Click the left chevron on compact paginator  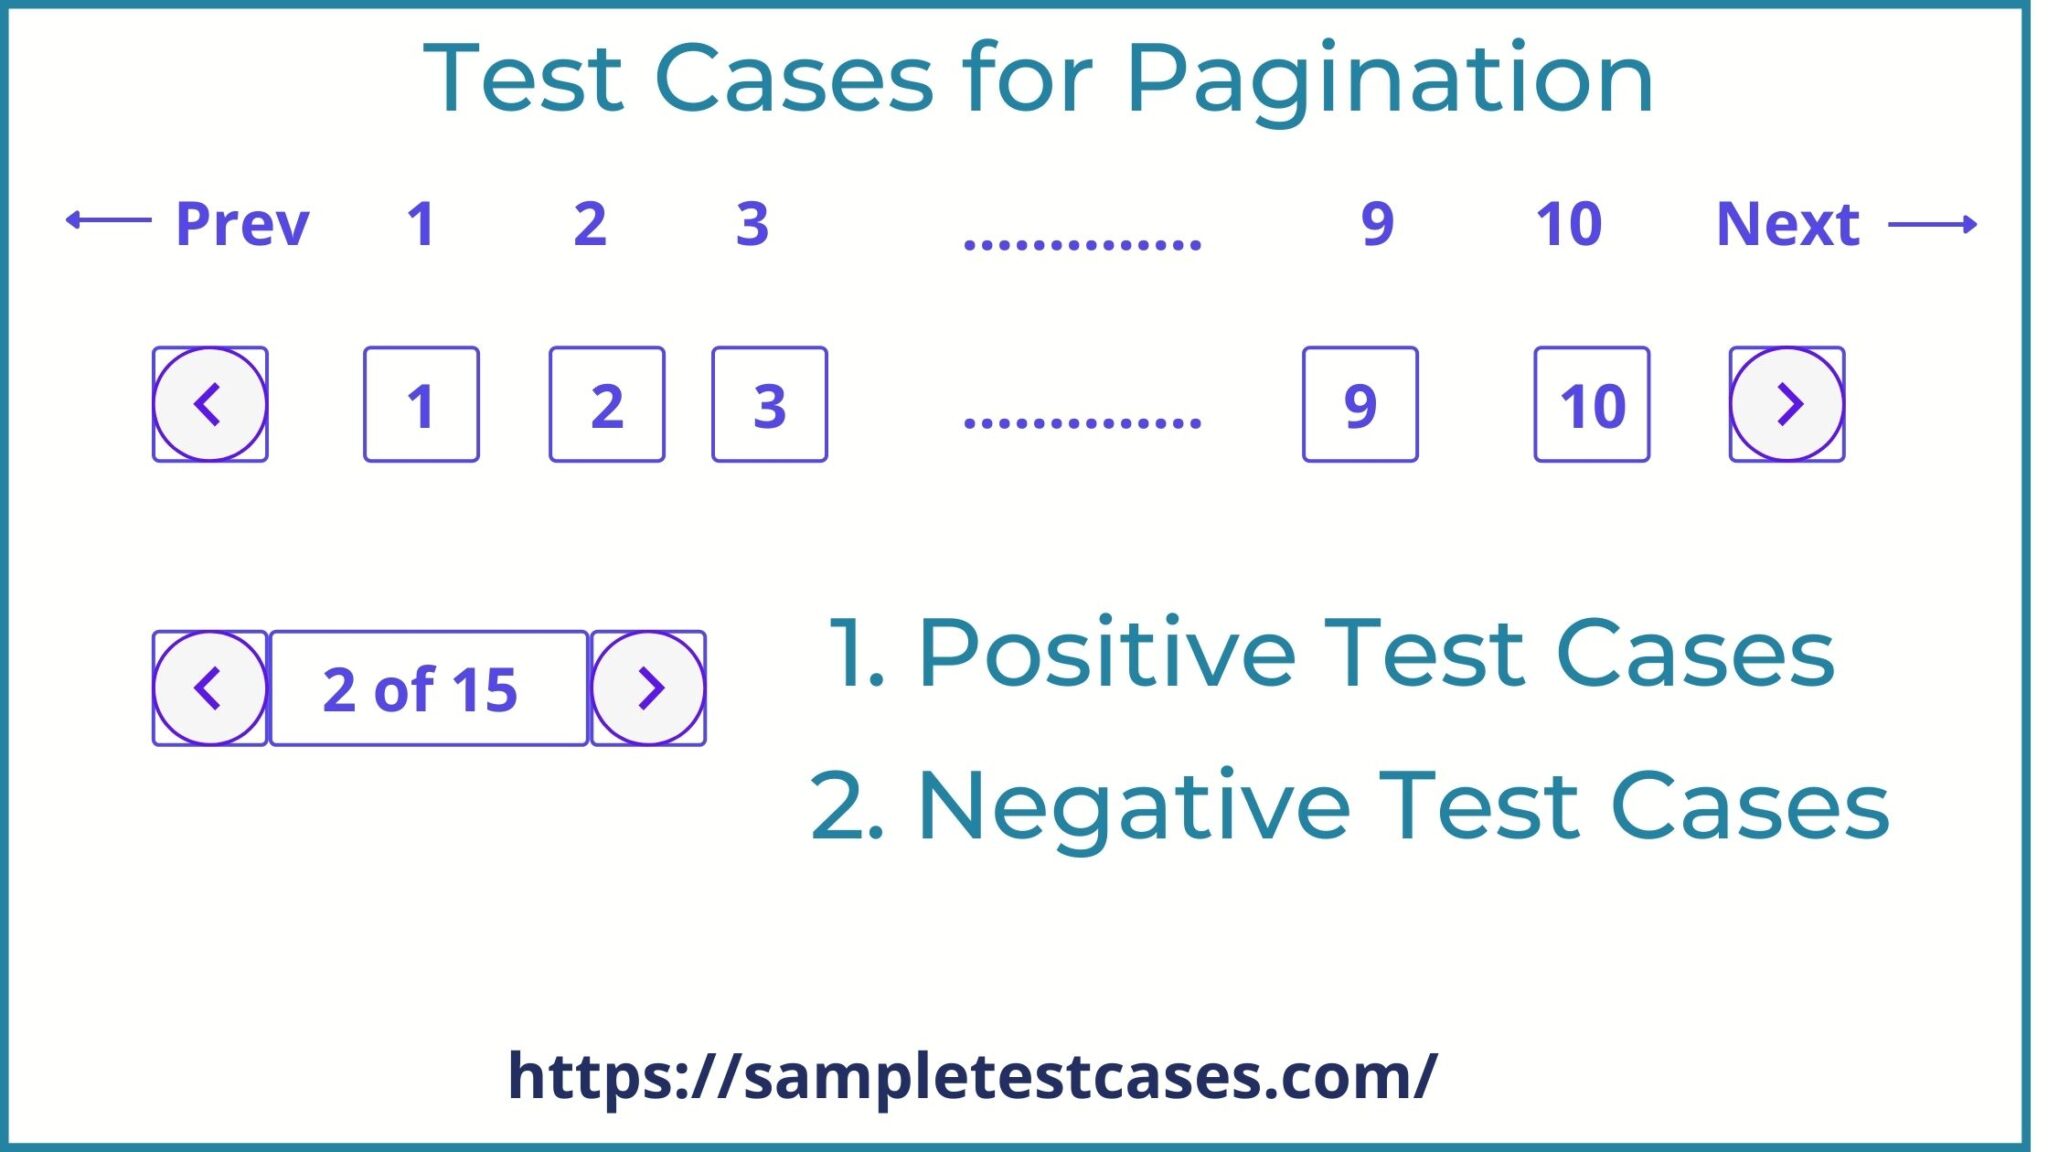pyautogui.click(x=210, y=688)
